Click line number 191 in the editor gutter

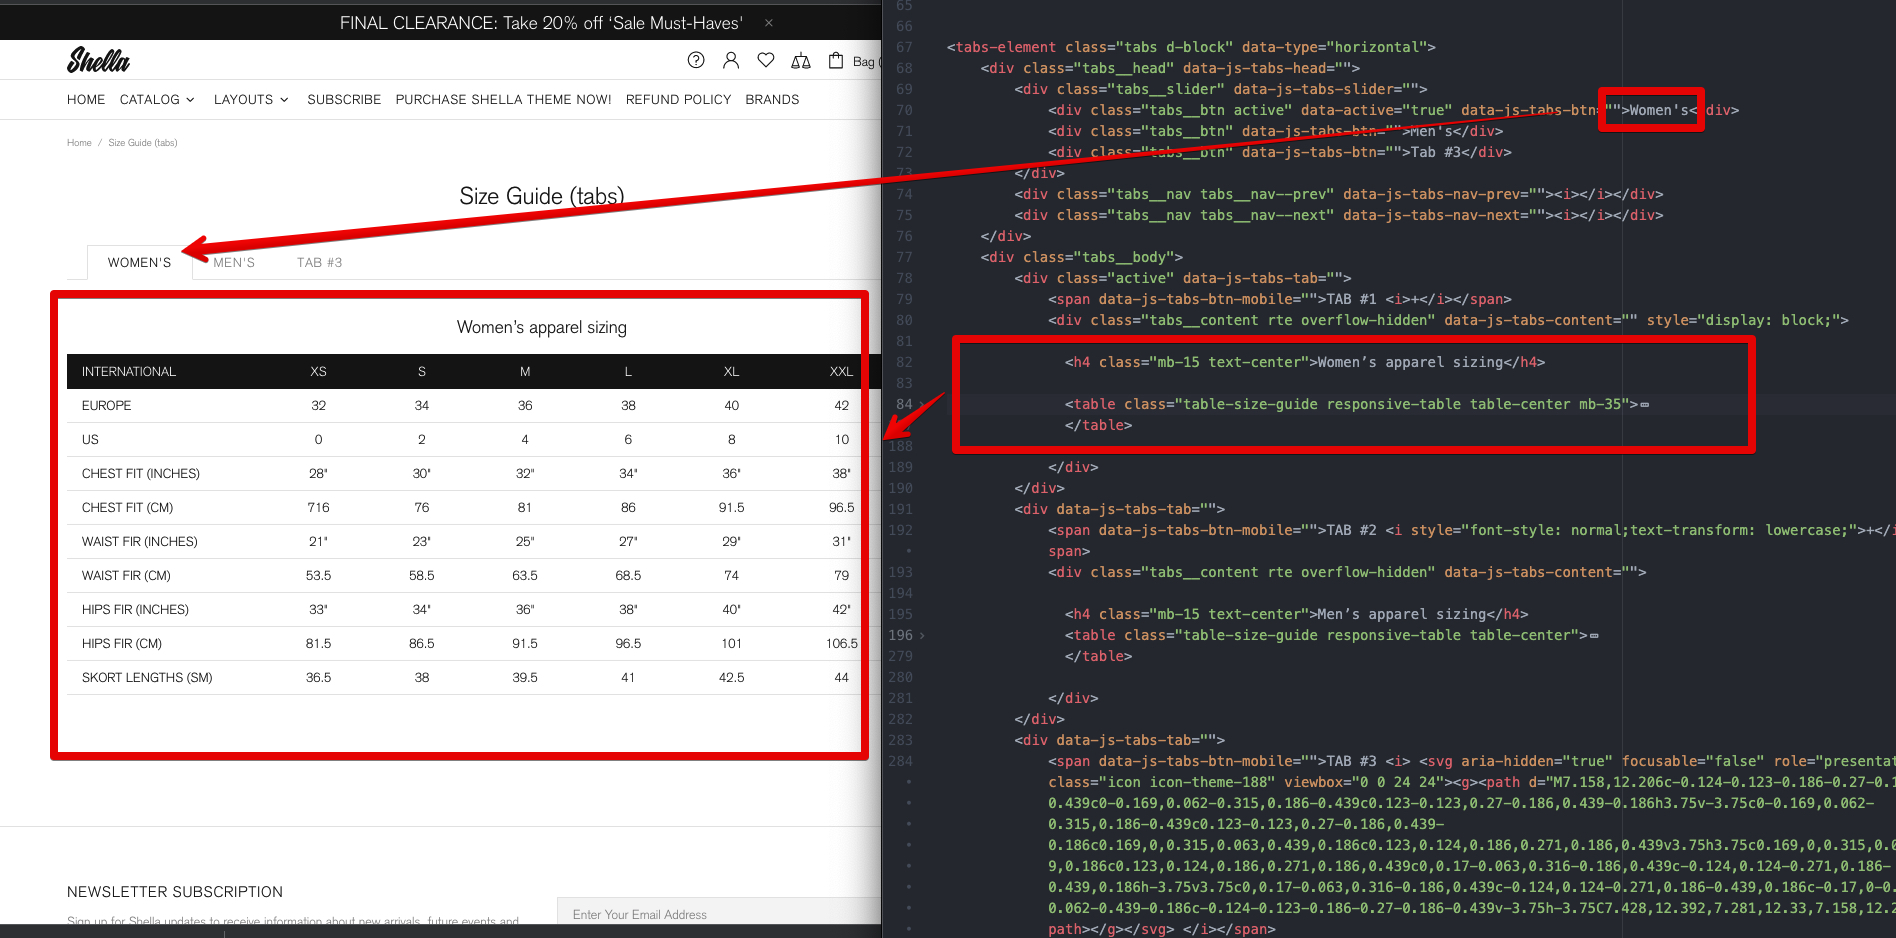point(900,509)
